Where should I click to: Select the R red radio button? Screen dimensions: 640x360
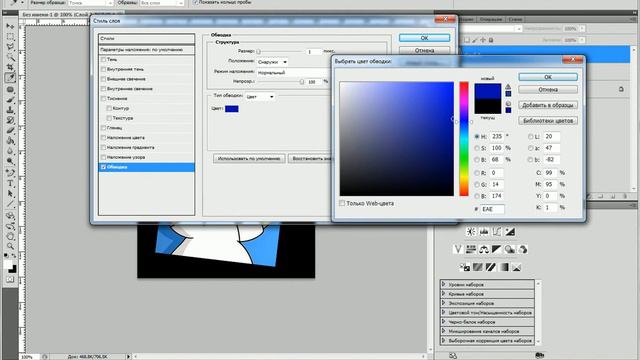477,173
